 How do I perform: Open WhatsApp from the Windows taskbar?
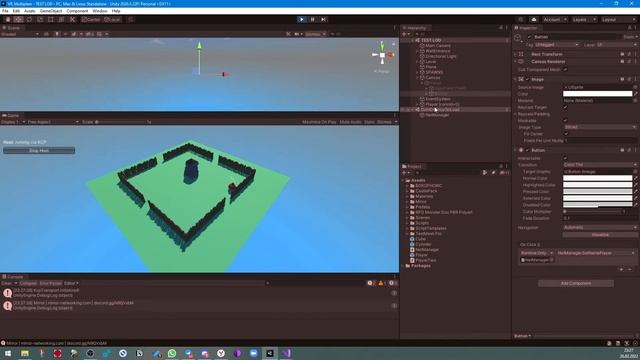172,353
